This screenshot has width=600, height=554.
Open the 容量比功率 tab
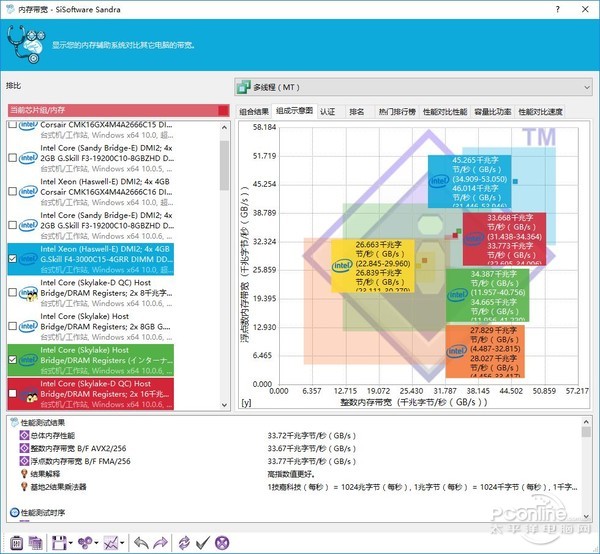492,112
